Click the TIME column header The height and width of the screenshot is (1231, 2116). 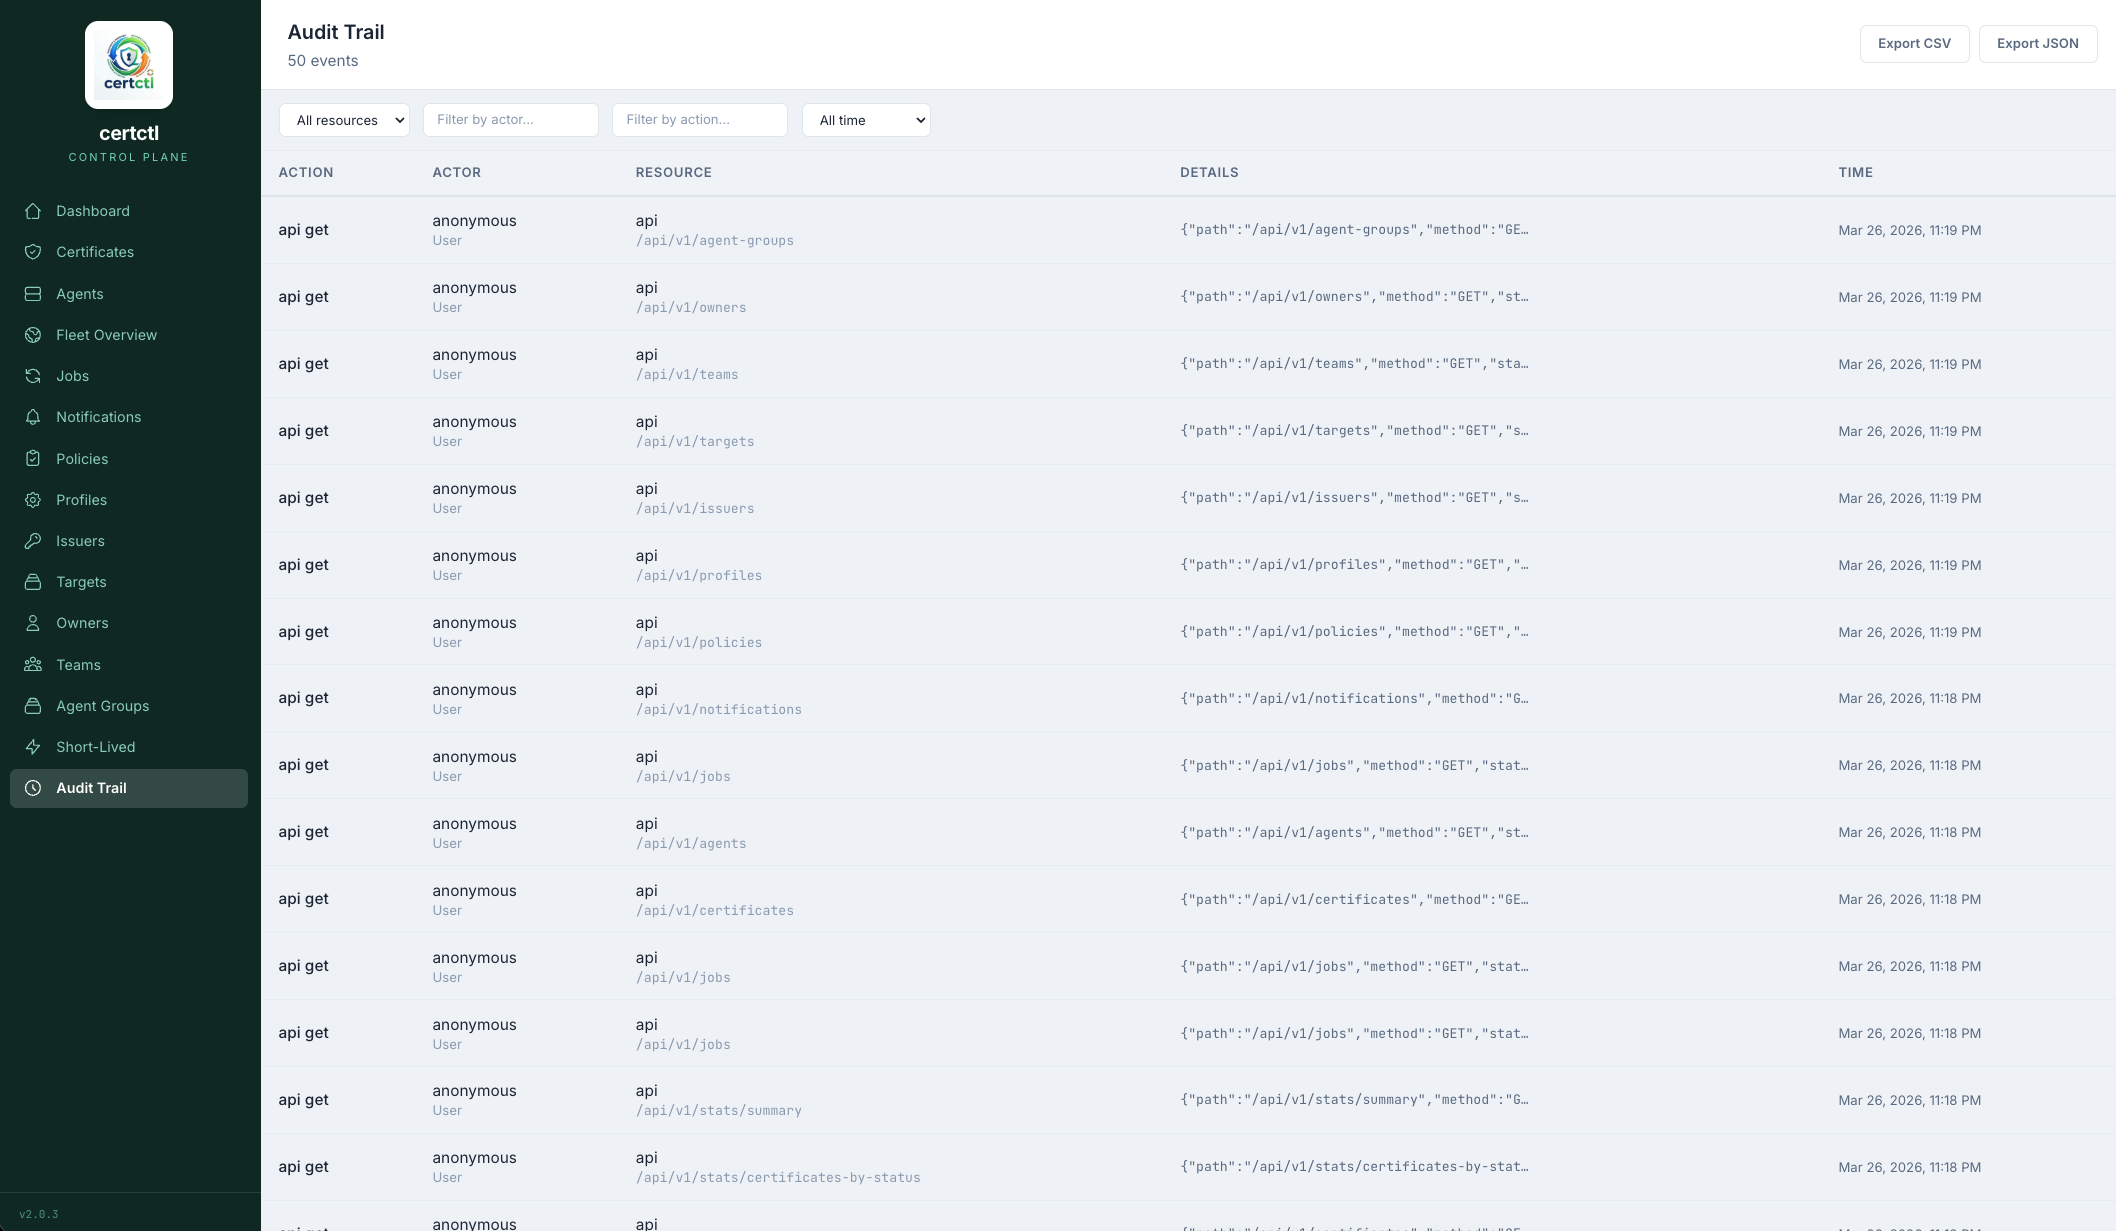tap(1855, 173)
